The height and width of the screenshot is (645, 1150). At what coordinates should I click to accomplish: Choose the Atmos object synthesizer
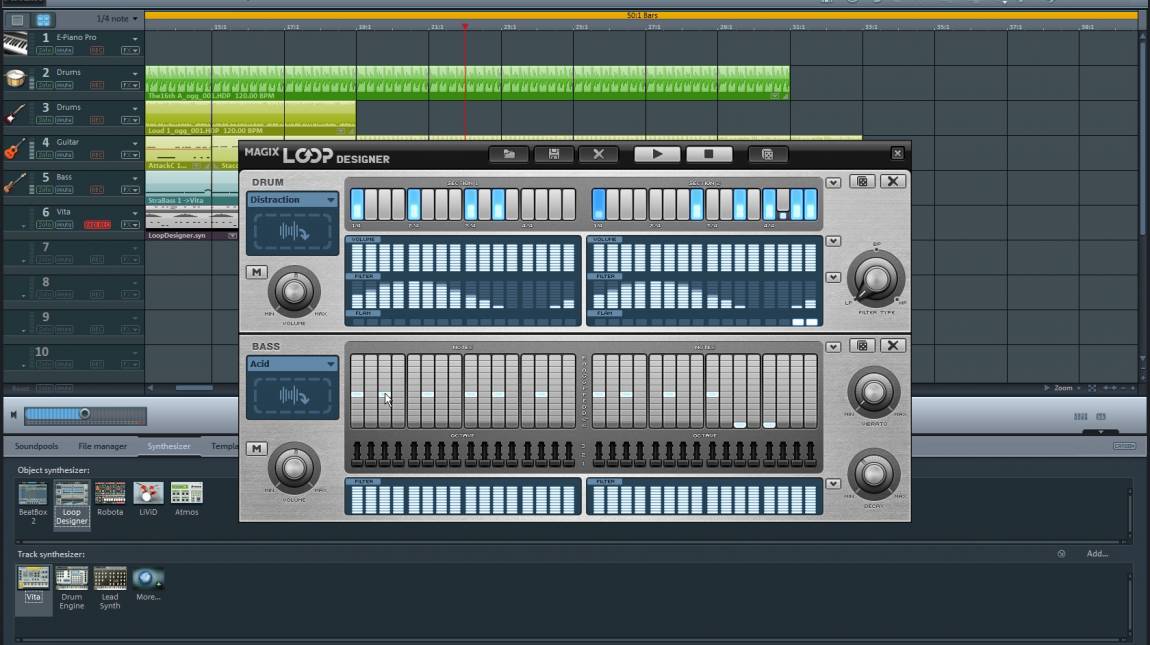tap(186, 499)
